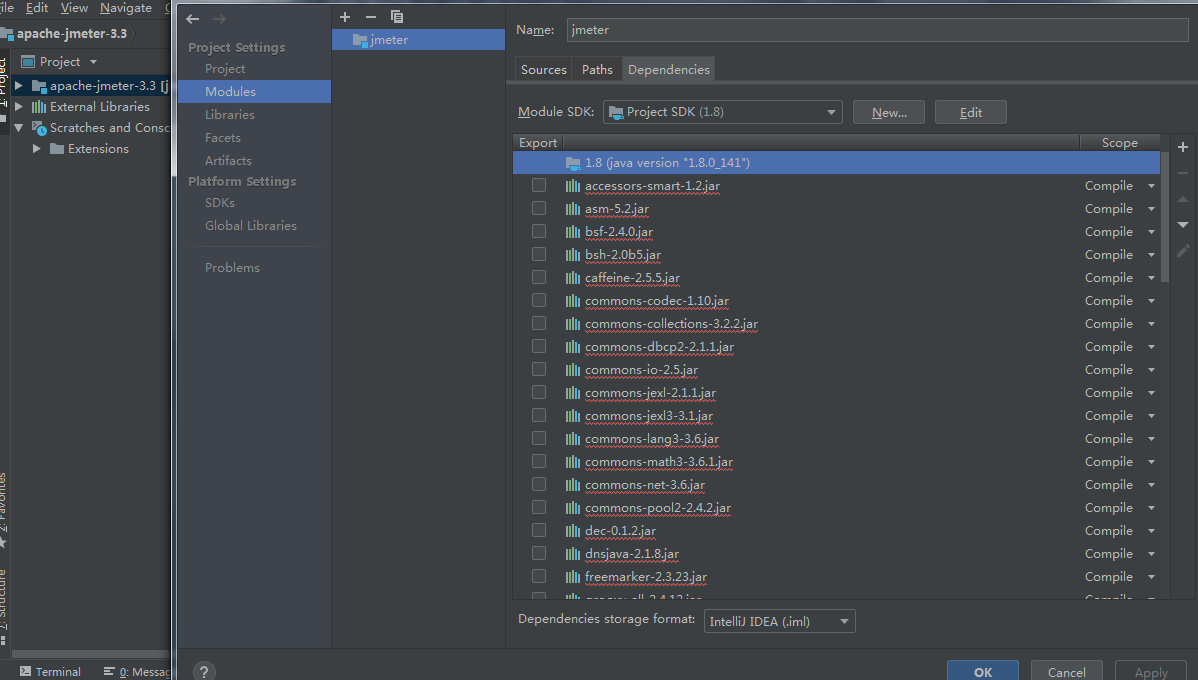The width and height of the screenshot is (1198, 680).
Task: Select the commons-pool2-2.4.2.jar dependency row
Action: [x=837, y=507]
